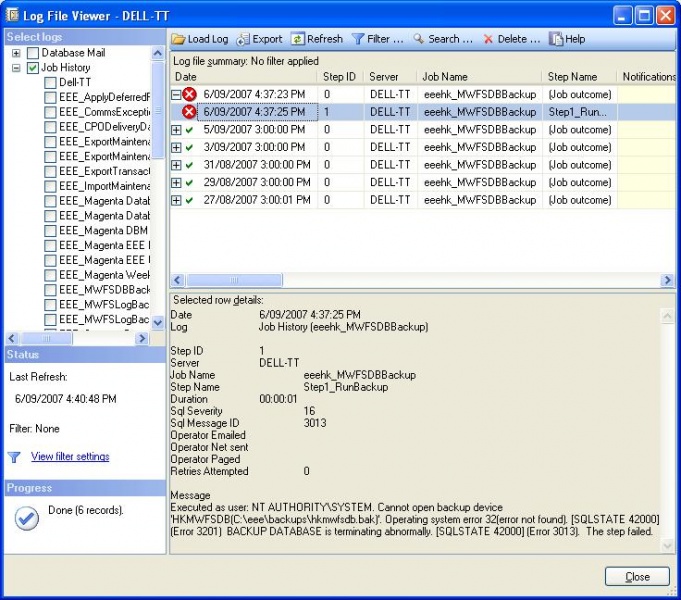Sort by the Step ID column header
This screenshot has width=681, height=600.
(340, 77)
